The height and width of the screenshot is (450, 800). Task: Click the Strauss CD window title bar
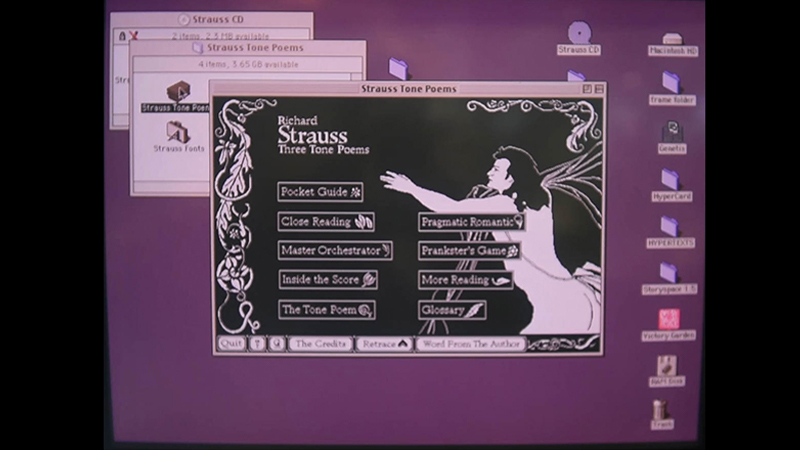(212, 19)
